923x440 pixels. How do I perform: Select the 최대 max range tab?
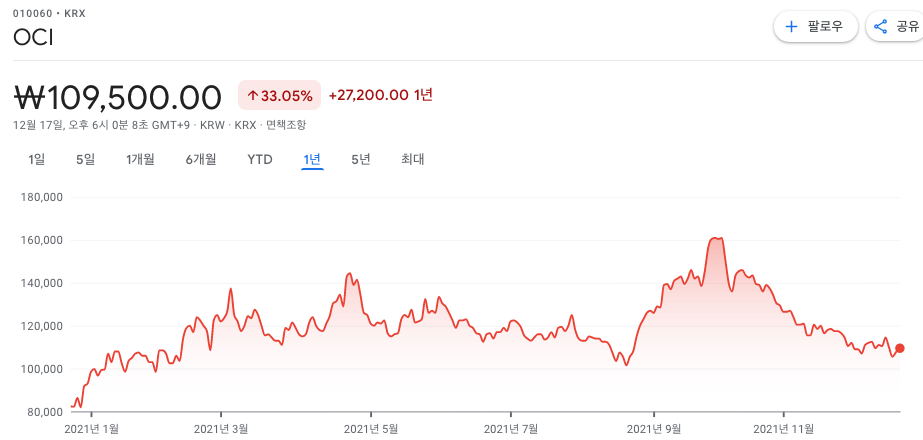pyautogui.click(x=413, y=159)
